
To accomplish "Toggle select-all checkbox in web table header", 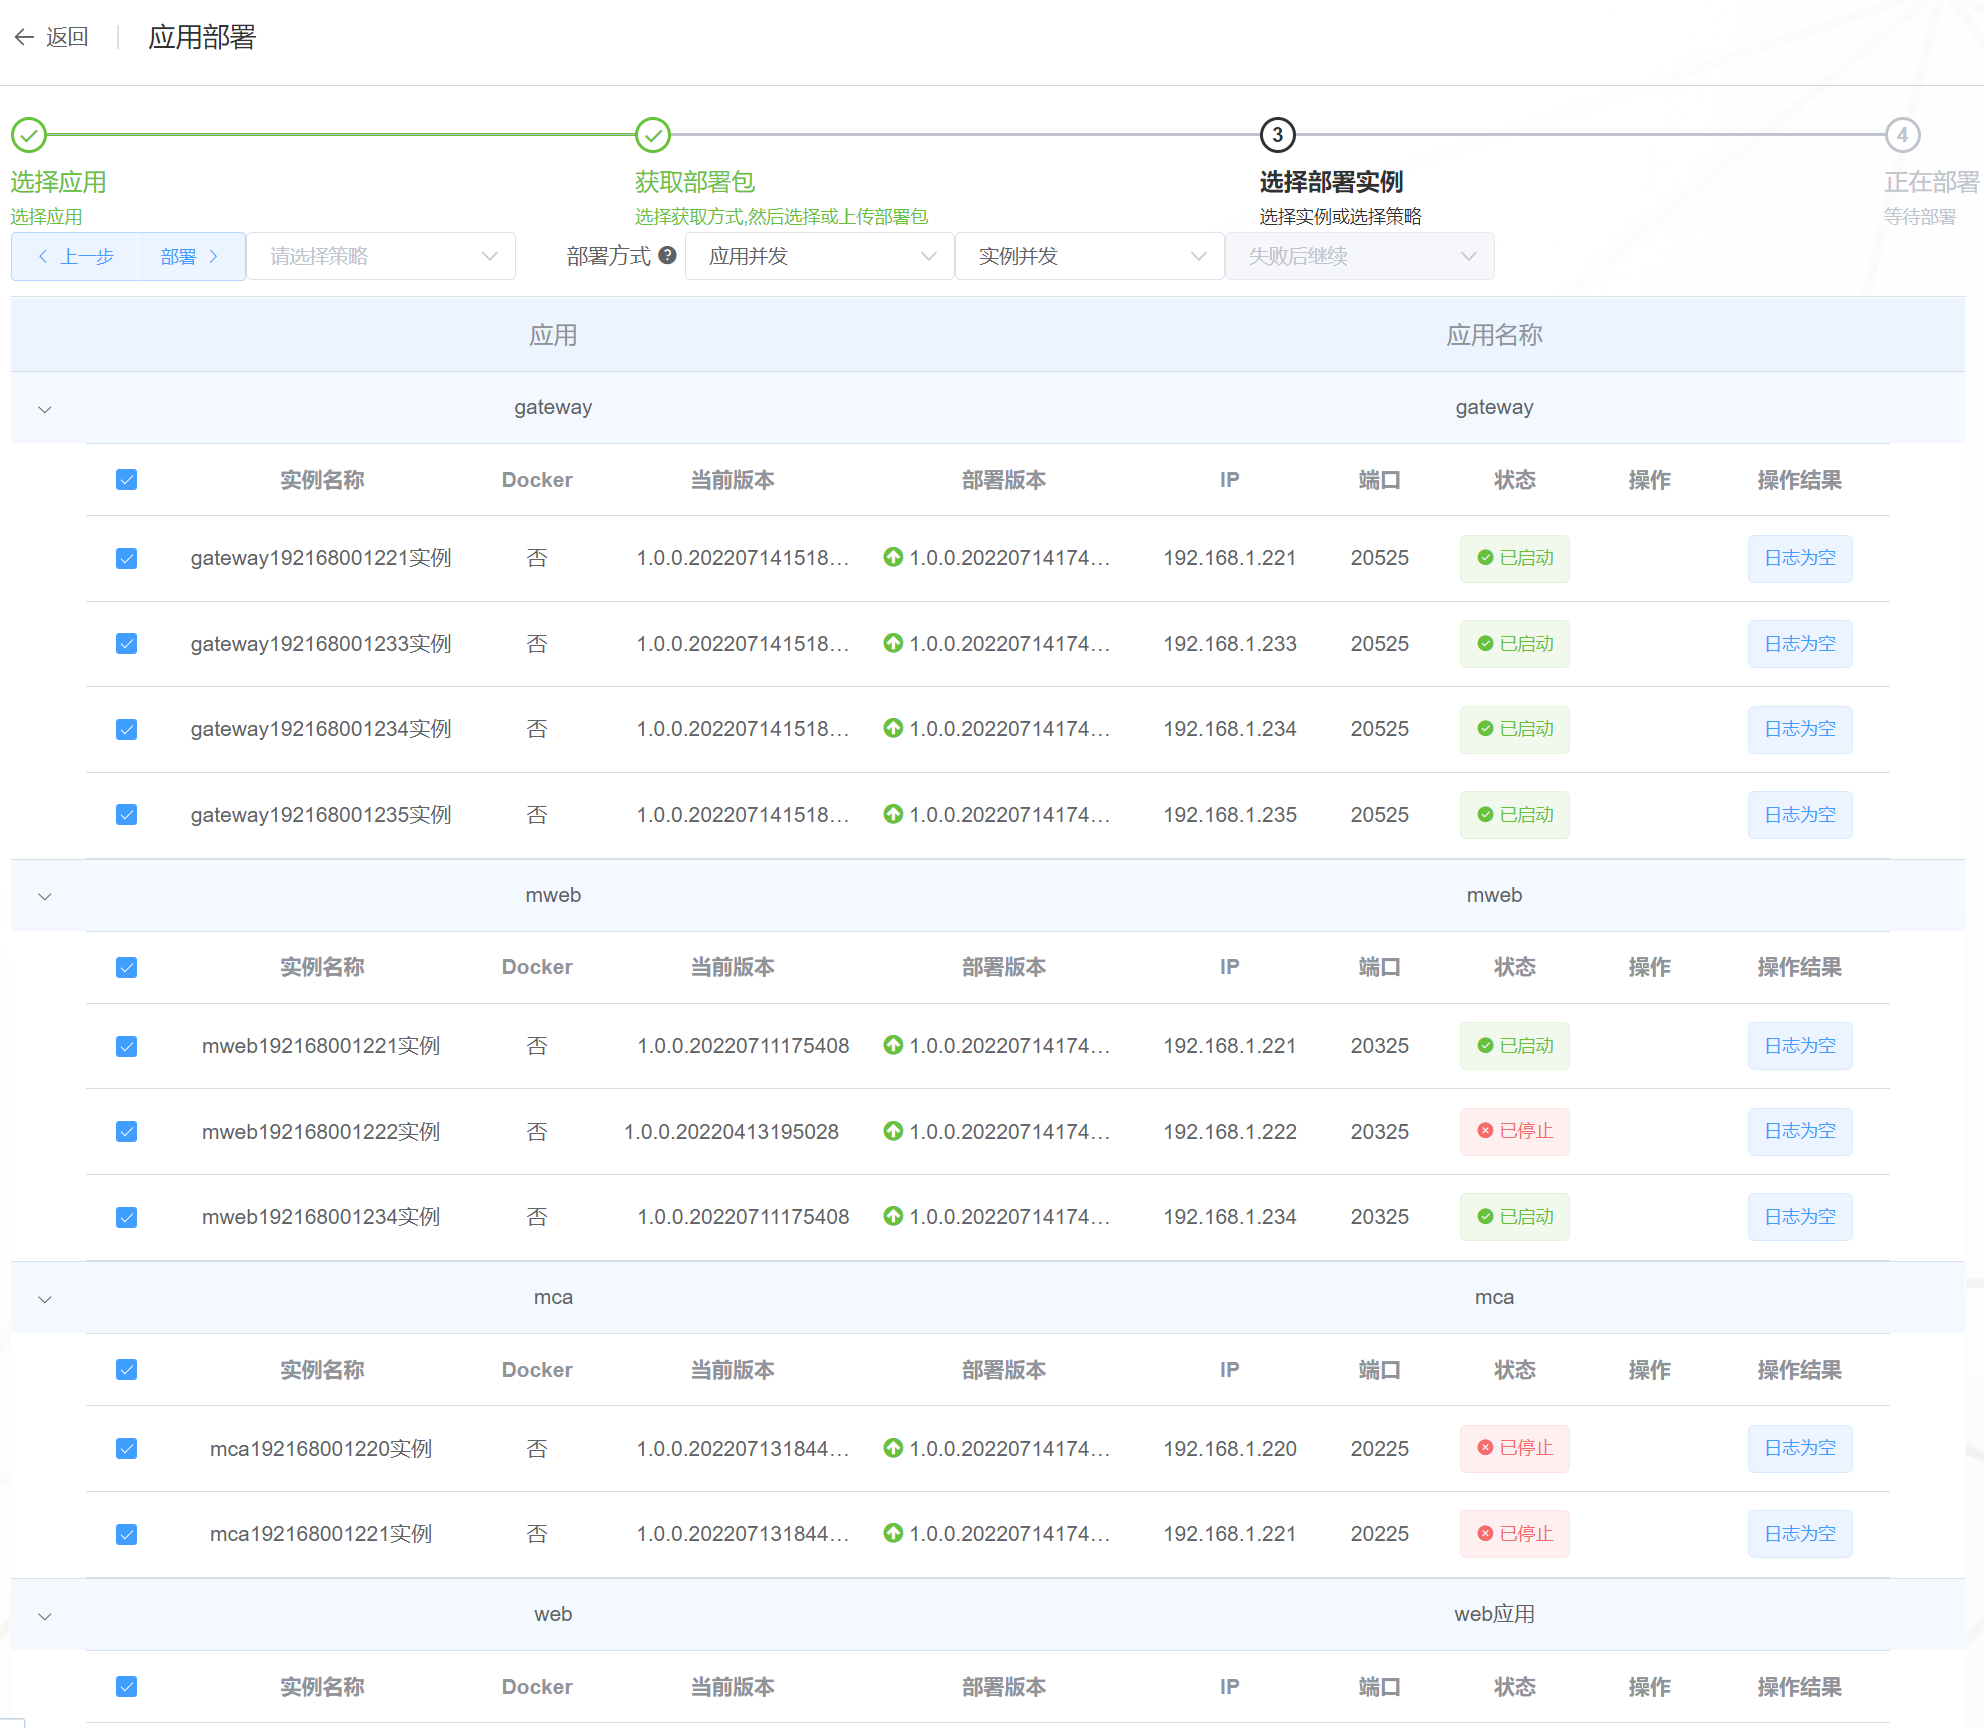I will 126,1686.
